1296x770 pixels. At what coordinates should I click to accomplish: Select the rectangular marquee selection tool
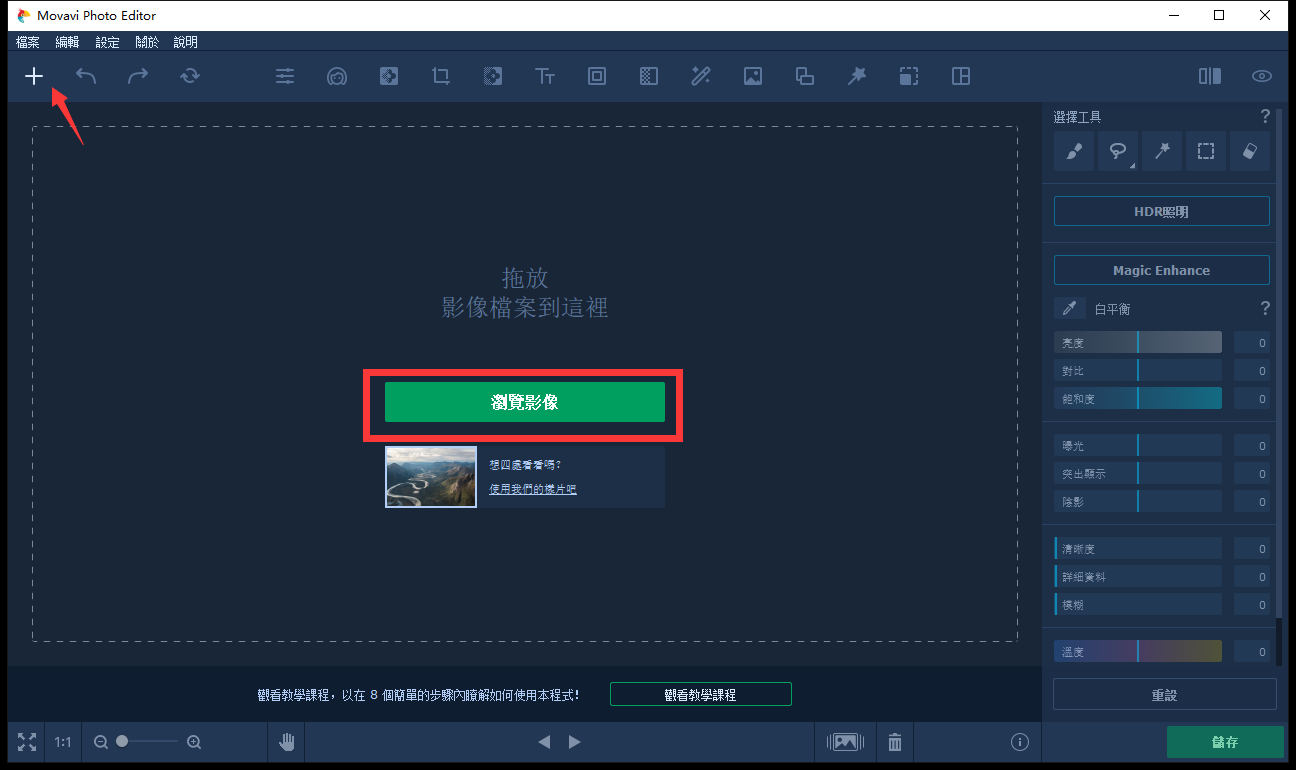click(x=1206, y=151)
